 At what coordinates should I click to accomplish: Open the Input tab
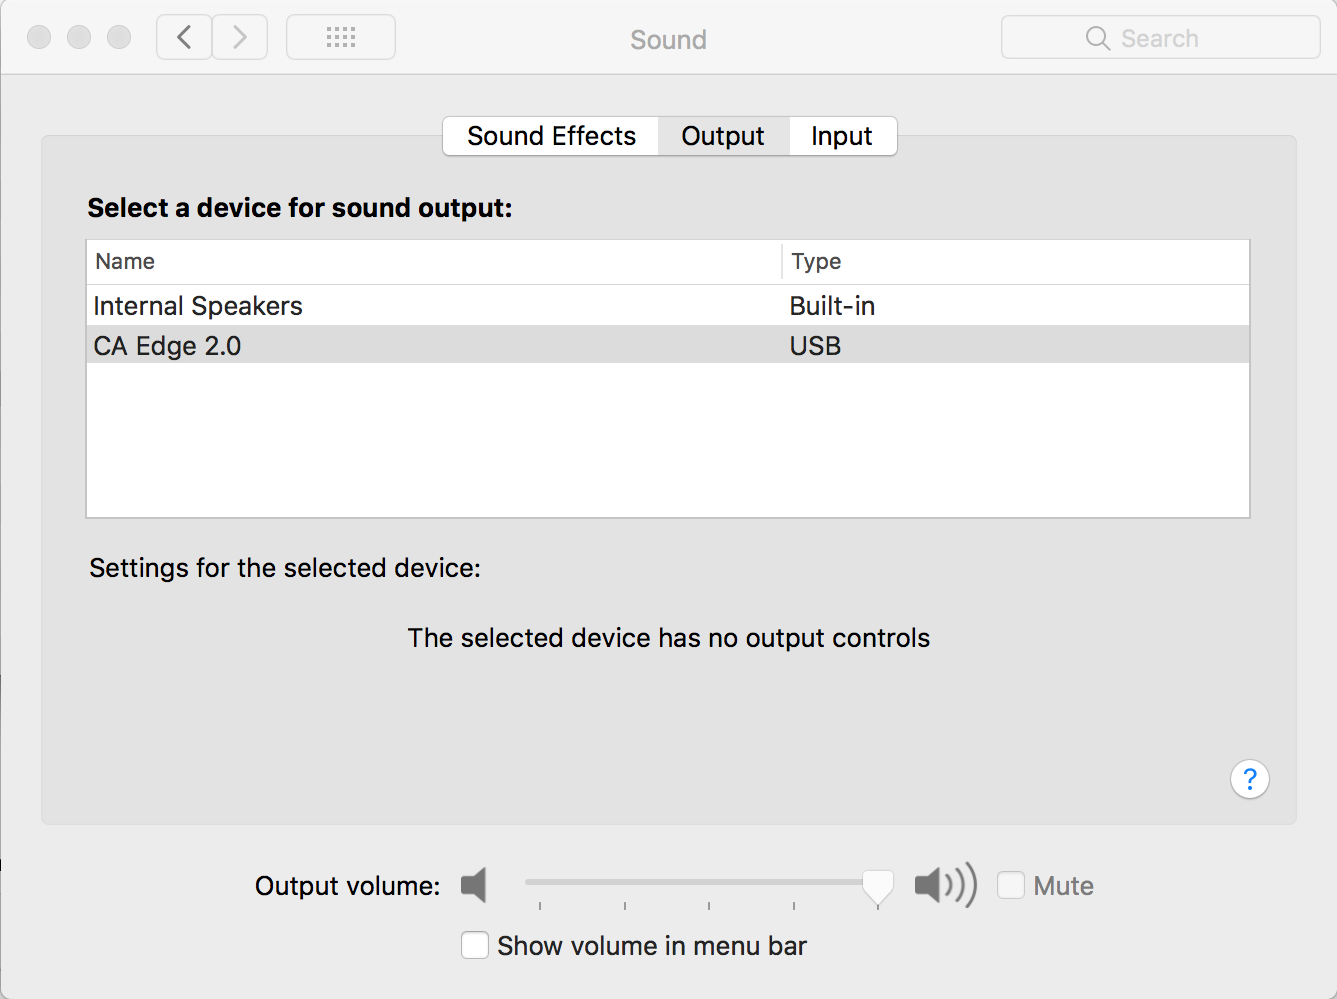click(x=842, y=136)
